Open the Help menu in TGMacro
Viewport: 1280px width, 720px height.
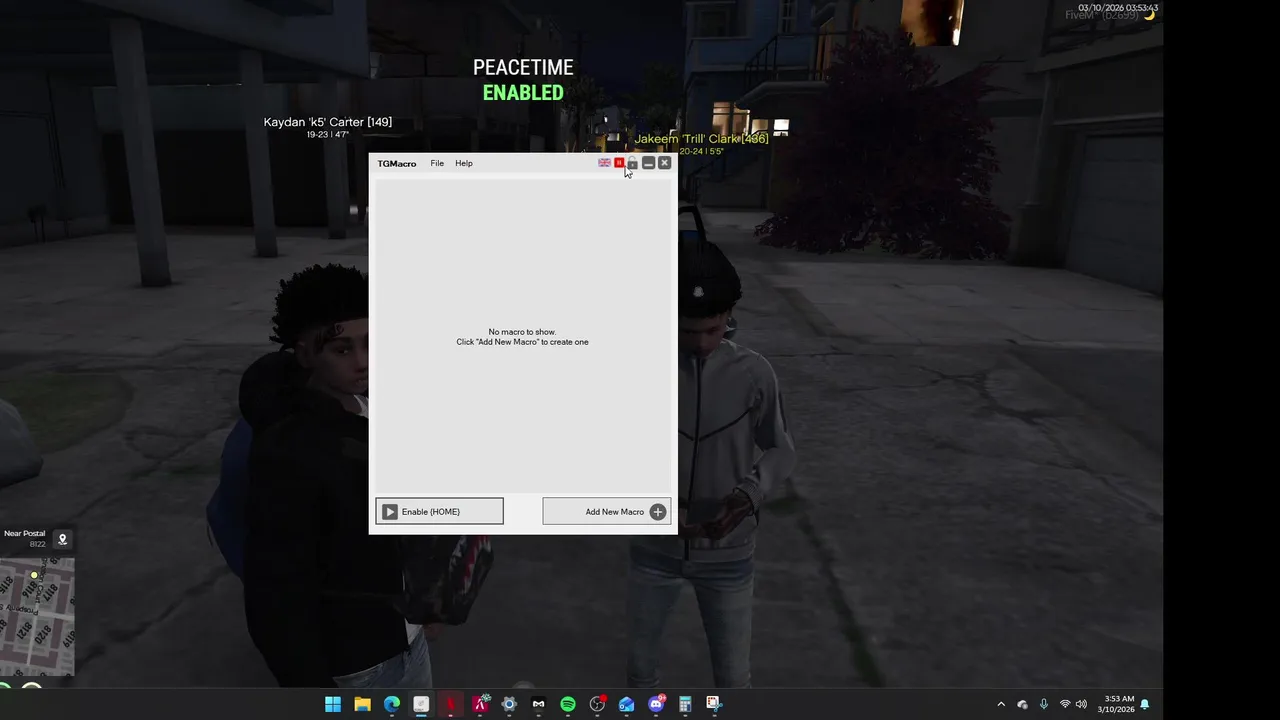tap(464, 163)
